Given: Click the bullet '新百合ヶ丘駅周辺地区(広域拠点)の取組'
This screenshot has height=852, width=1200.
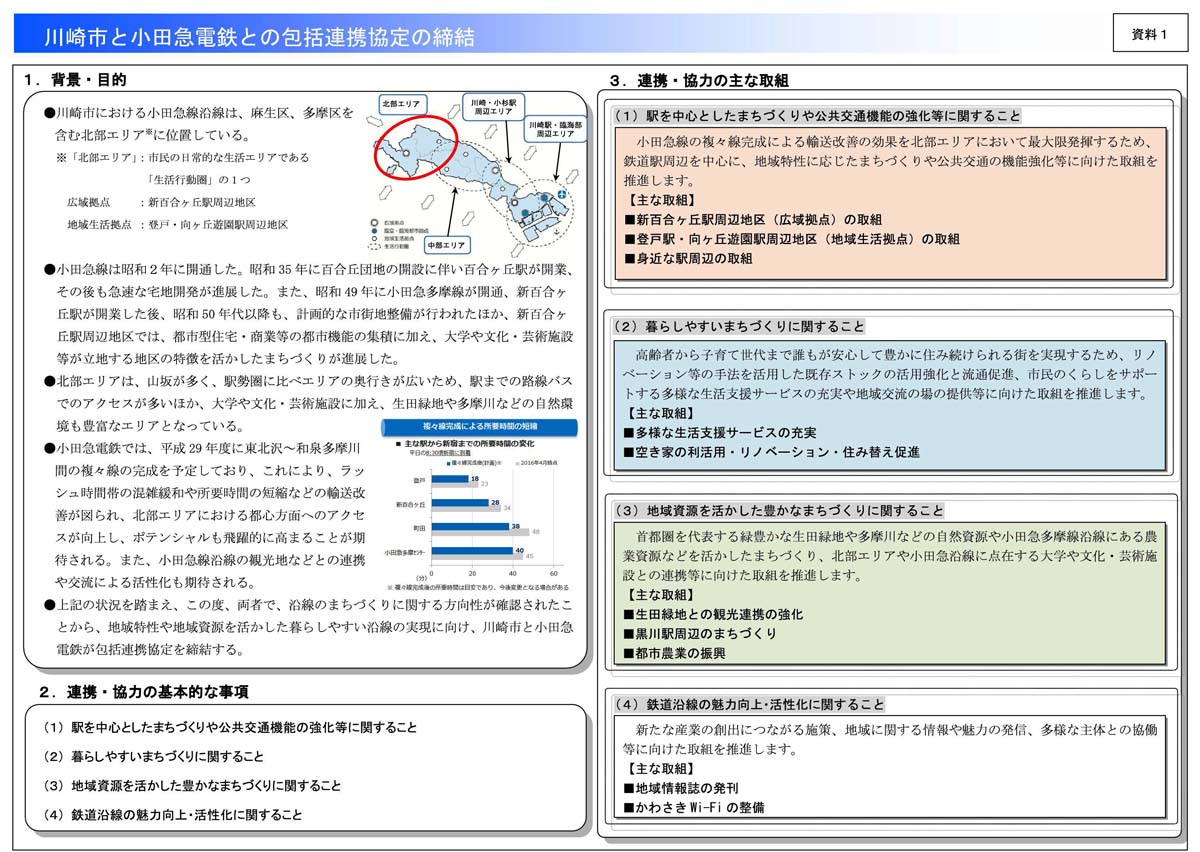Looking at the screenshot, I should point(753,219).
